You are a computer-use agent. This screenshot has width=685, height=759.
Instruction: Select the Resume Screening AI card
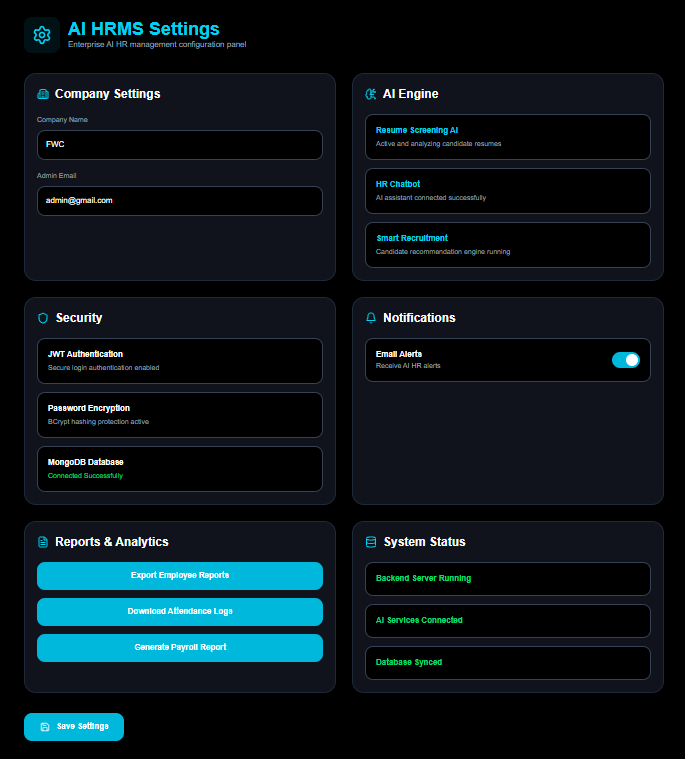(x=508, y=137)
